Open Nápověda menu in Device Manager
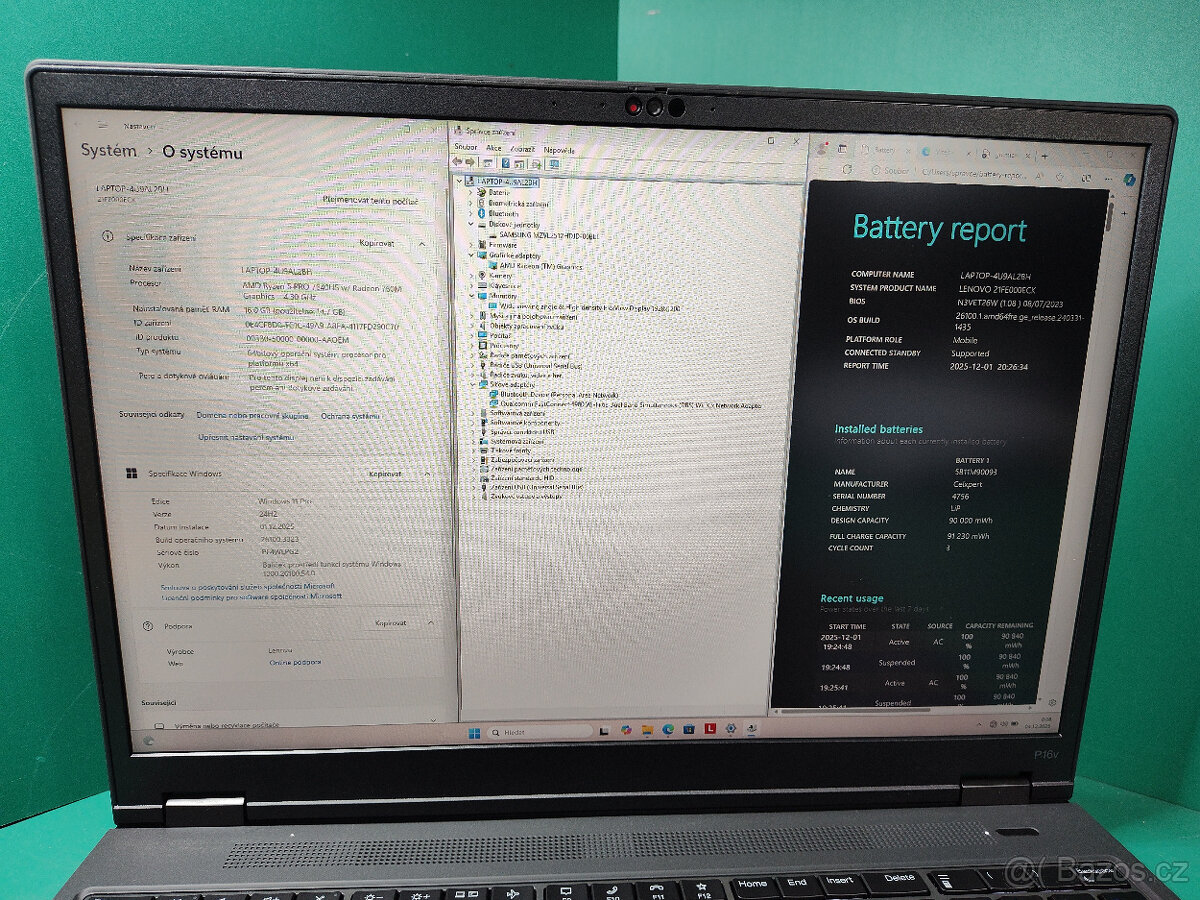 (x=559, y=150)
